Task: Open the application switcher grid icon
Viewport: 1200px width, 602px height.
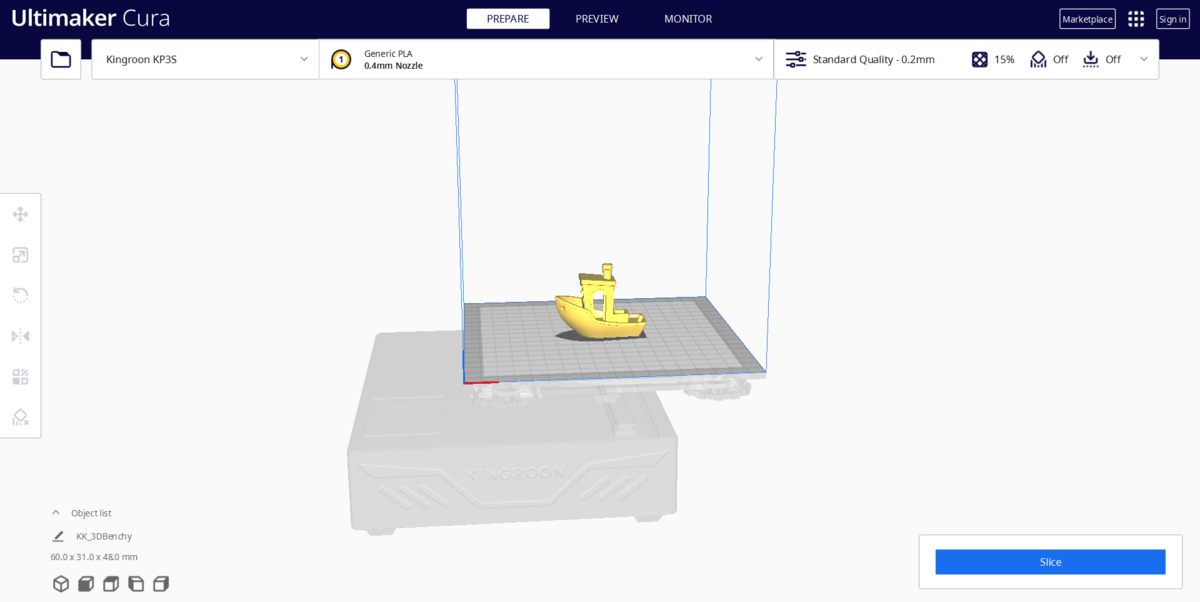Action: [1136, 19]
